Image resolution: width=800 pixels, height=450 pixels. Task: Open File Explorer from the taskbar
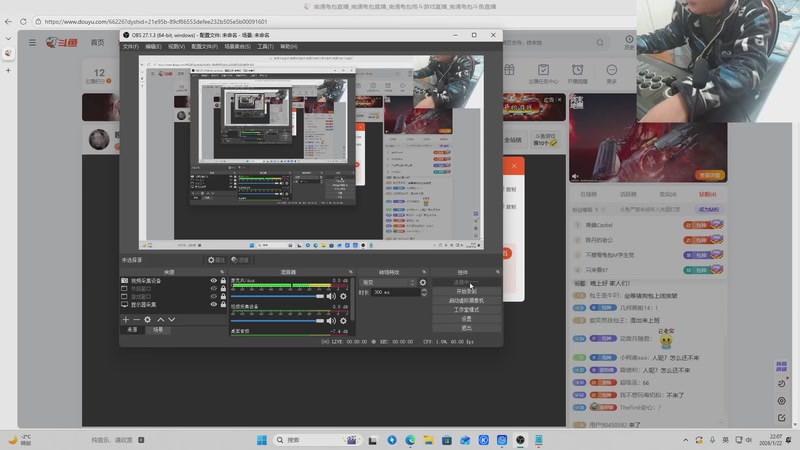428,440
